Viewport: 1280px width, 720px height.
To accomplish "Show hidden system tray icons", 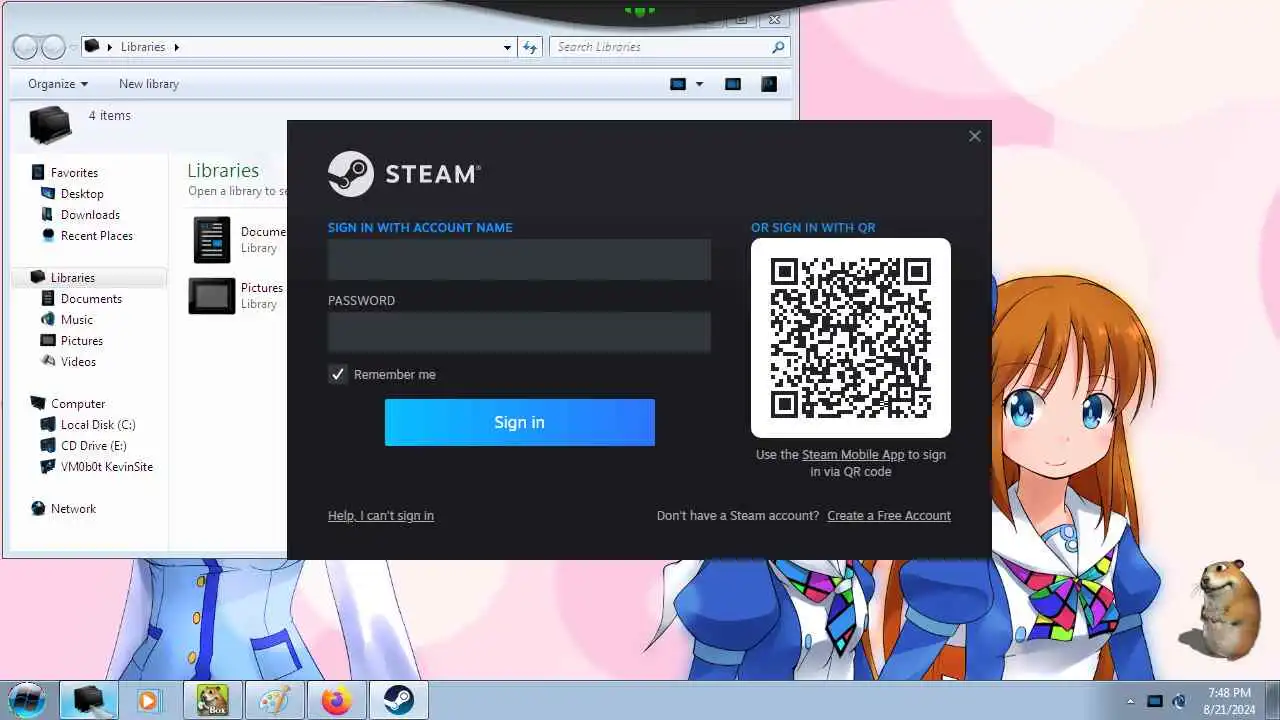I will (1131, 702).
